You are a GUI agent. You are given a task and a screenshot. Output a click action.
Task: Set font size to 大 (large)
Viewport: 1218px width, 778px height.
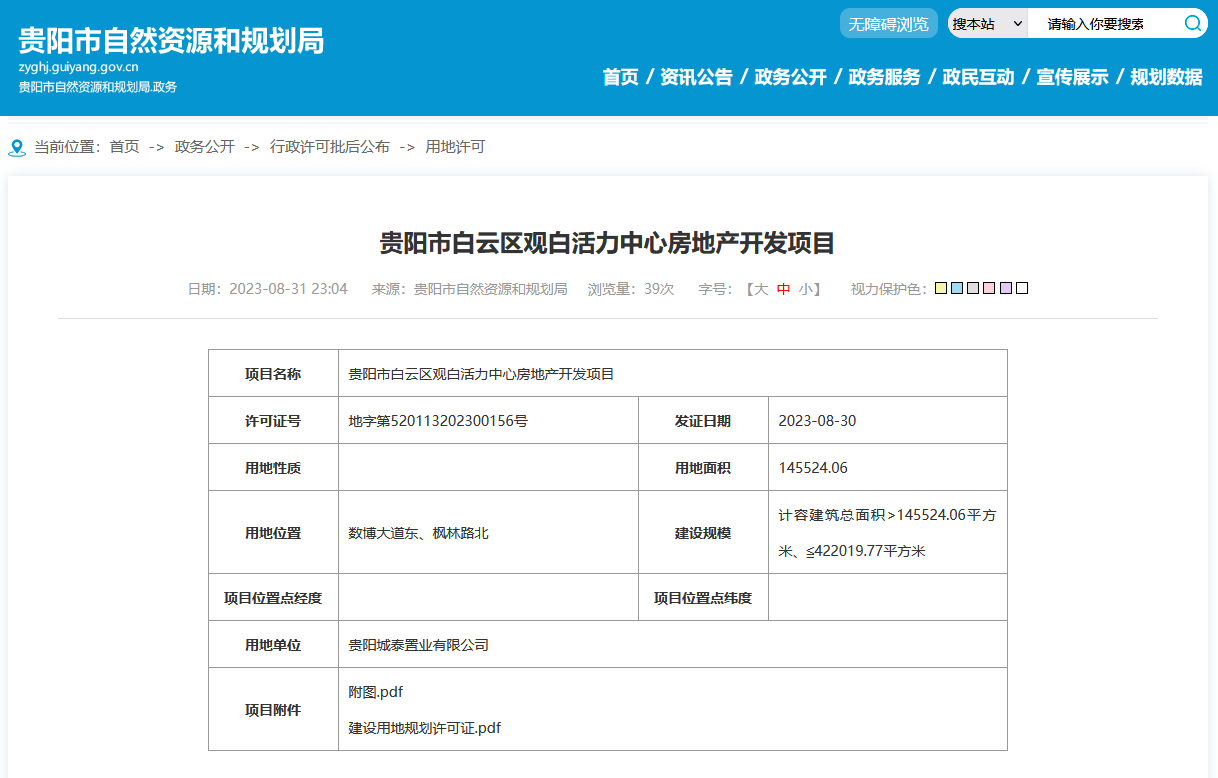click(761, 289)
